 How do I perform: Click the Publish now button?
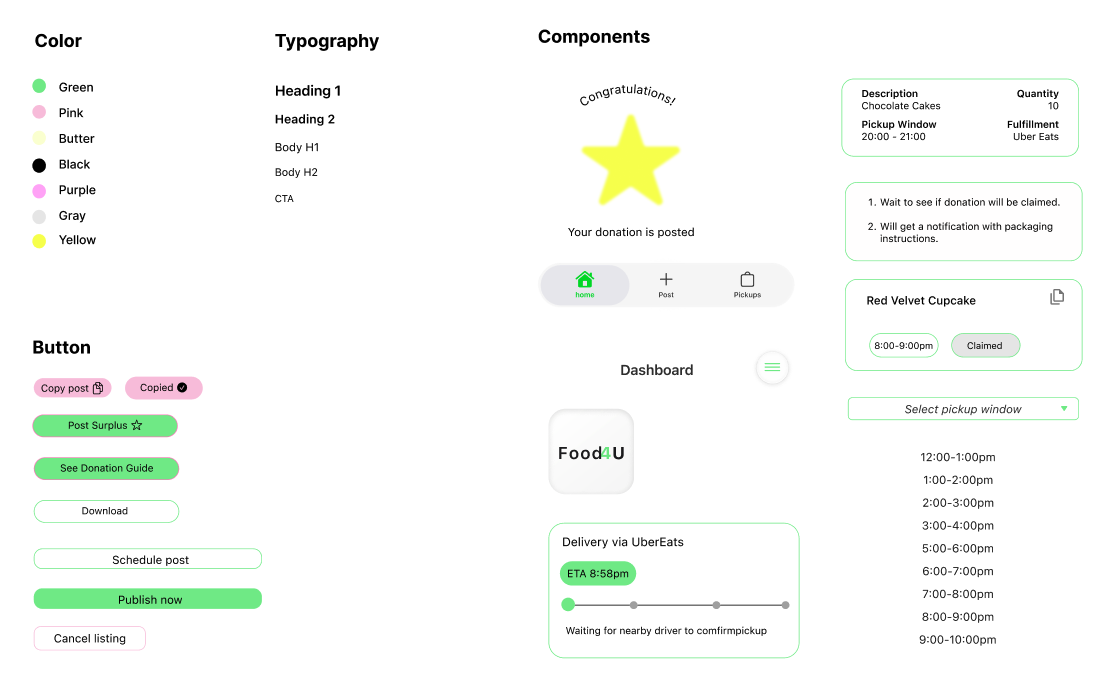(147, 598)
